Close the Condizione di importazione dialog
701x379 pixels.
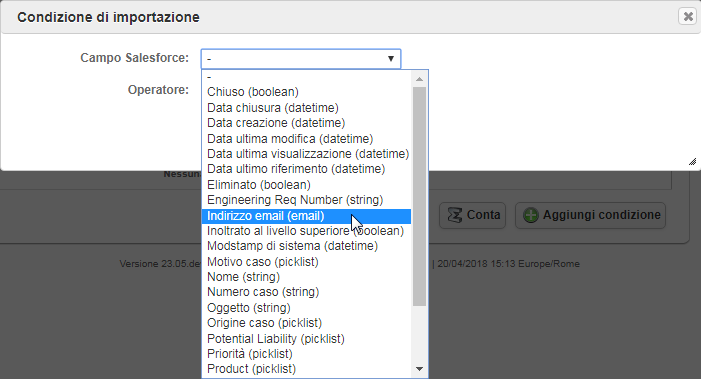click(688, 17)
